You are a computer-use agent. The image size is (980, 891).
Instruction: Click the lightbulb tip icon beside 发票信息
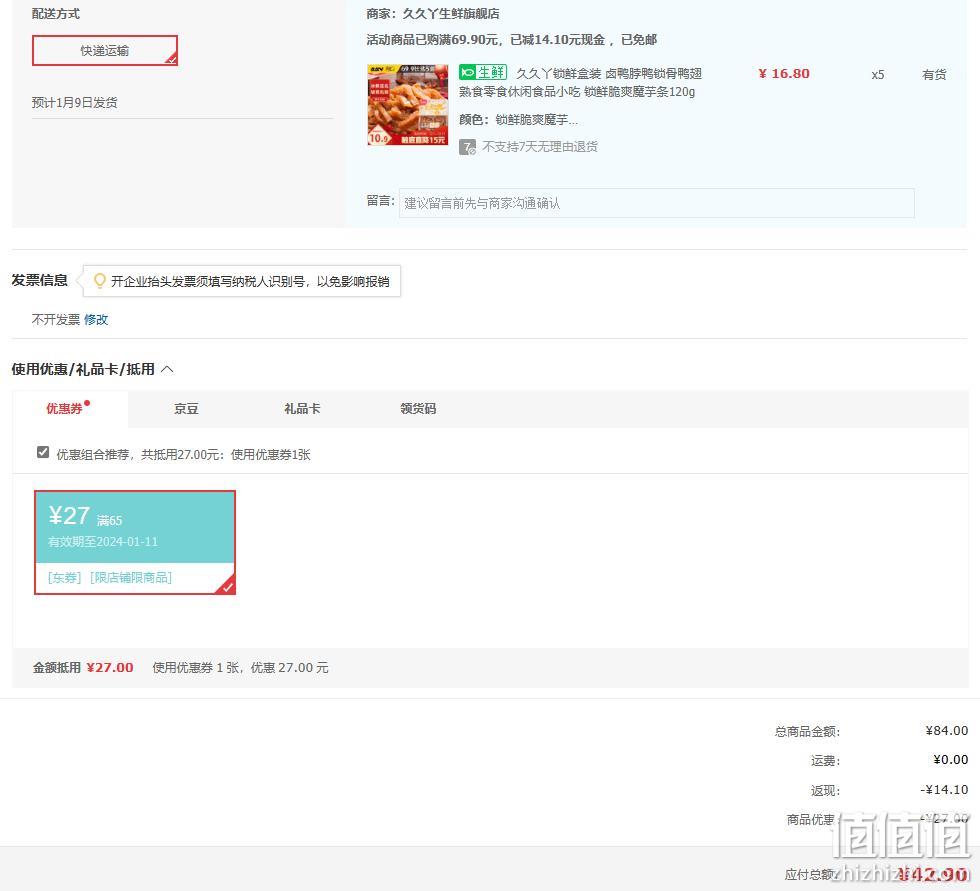[99, 281]
